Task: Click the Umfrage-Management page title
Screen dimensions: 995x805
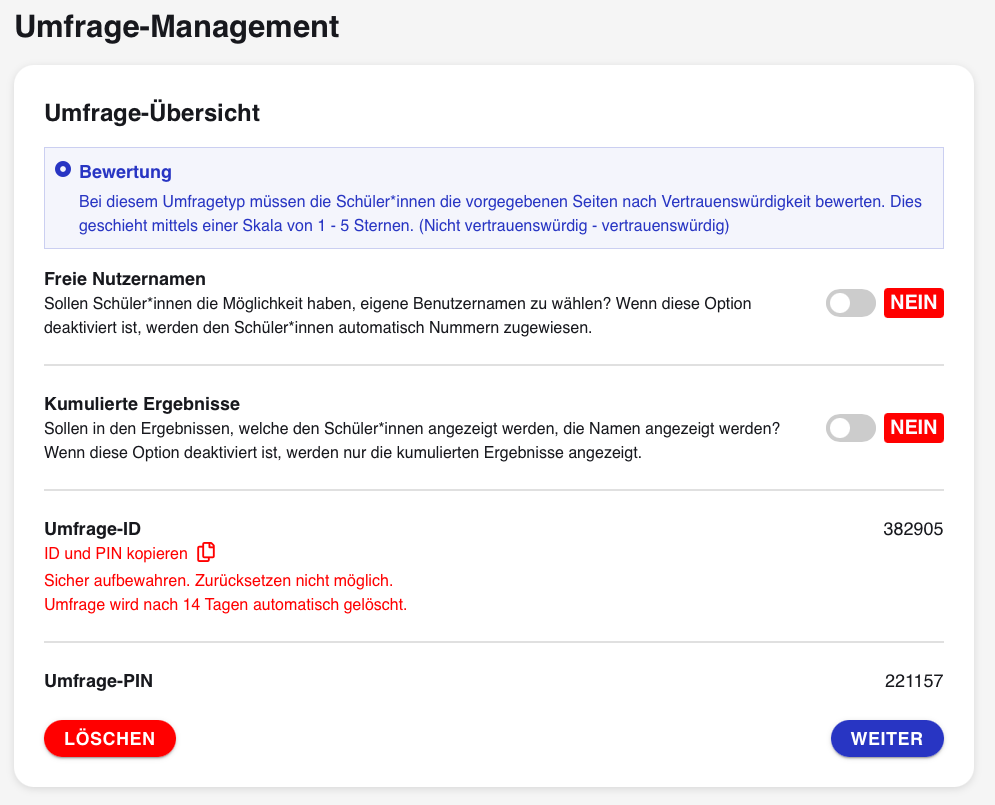Action: [177, 27]
